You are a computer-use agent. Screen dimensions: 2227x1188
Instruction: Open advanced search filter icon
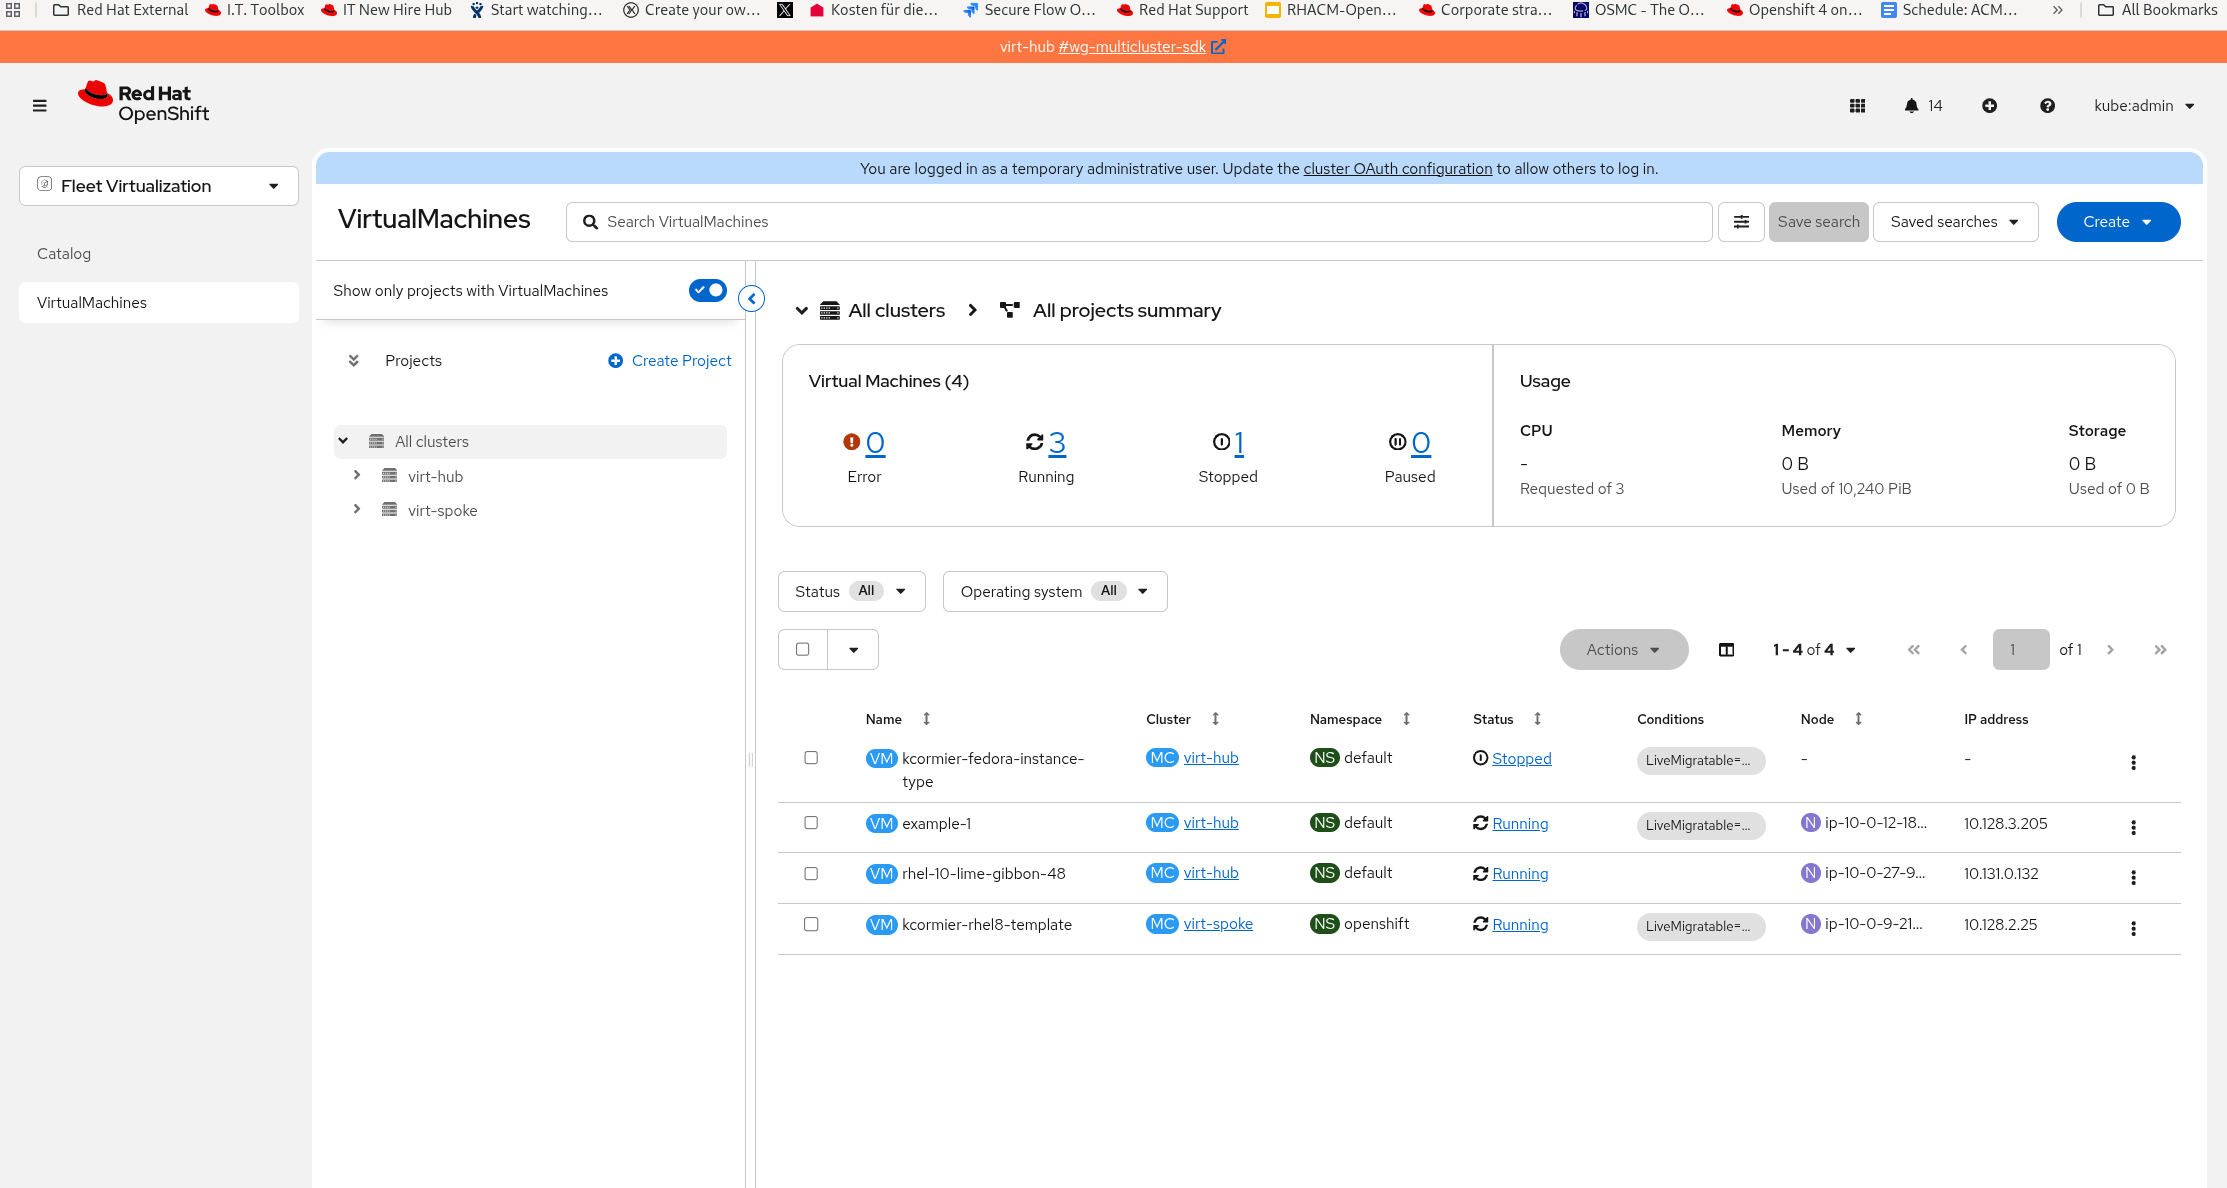click(1741, 222)
